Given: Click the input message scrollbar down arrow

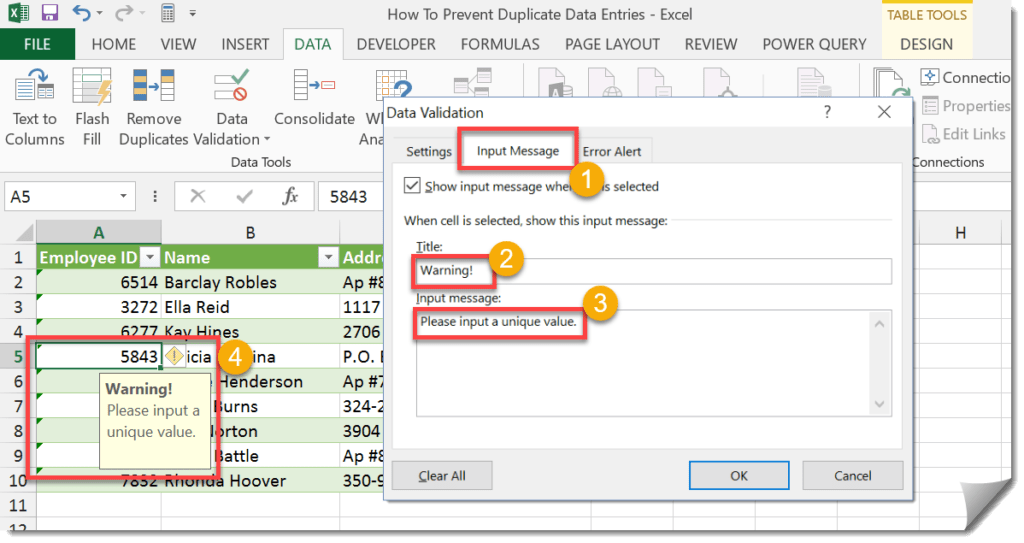Looking at the screenshot, I should 879,404.
